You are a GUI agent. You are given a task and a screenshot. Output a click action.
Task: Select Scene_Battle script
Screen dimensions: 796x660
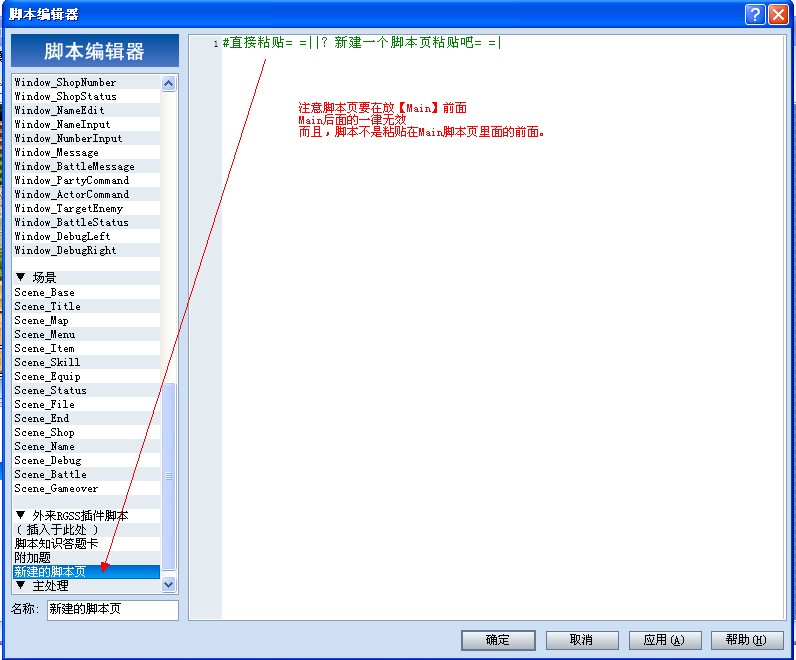coord(86,475)
